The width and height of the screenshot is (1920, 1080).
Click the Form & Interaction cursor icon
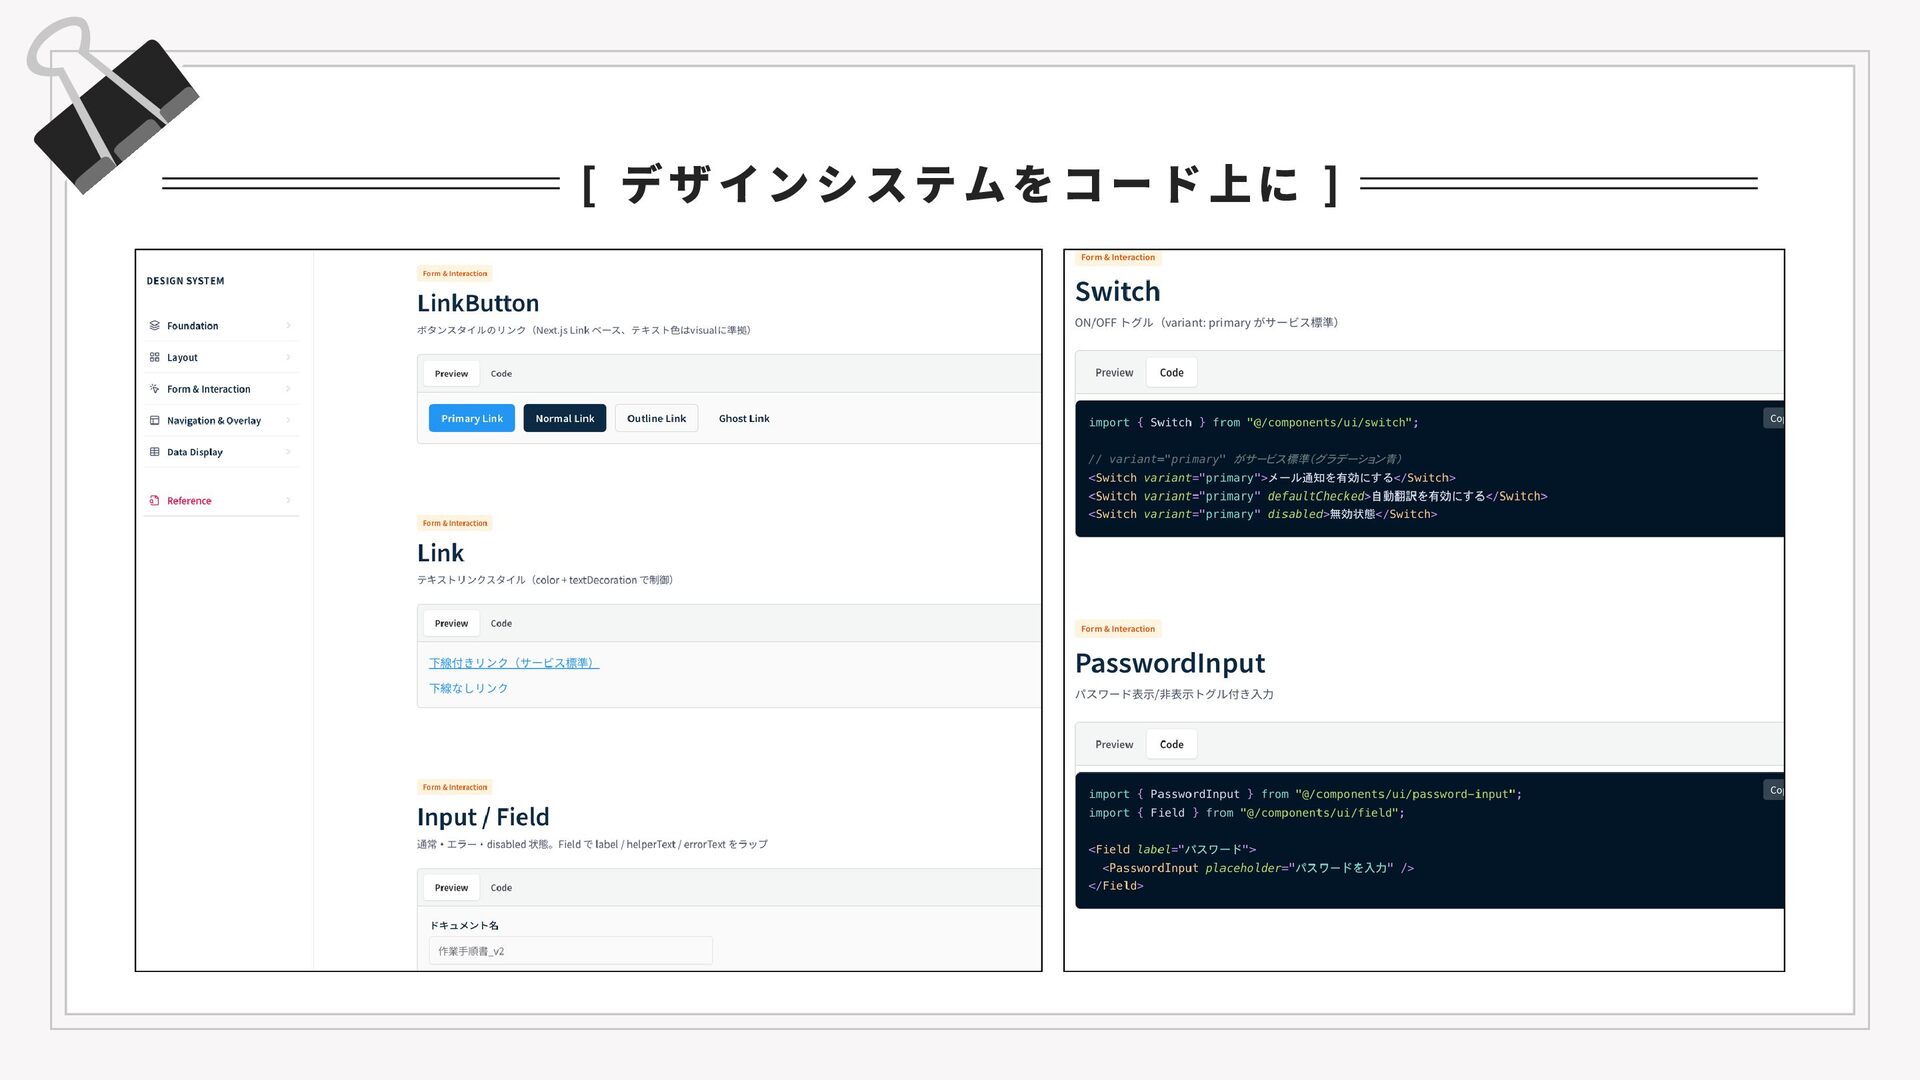(x=154, y=389)
